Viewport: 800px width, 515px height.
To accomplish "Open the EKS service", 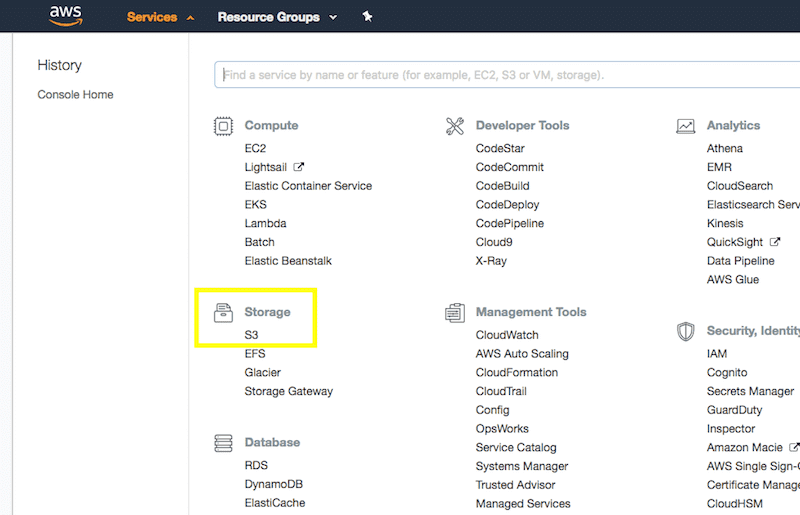I will (255, 205).
